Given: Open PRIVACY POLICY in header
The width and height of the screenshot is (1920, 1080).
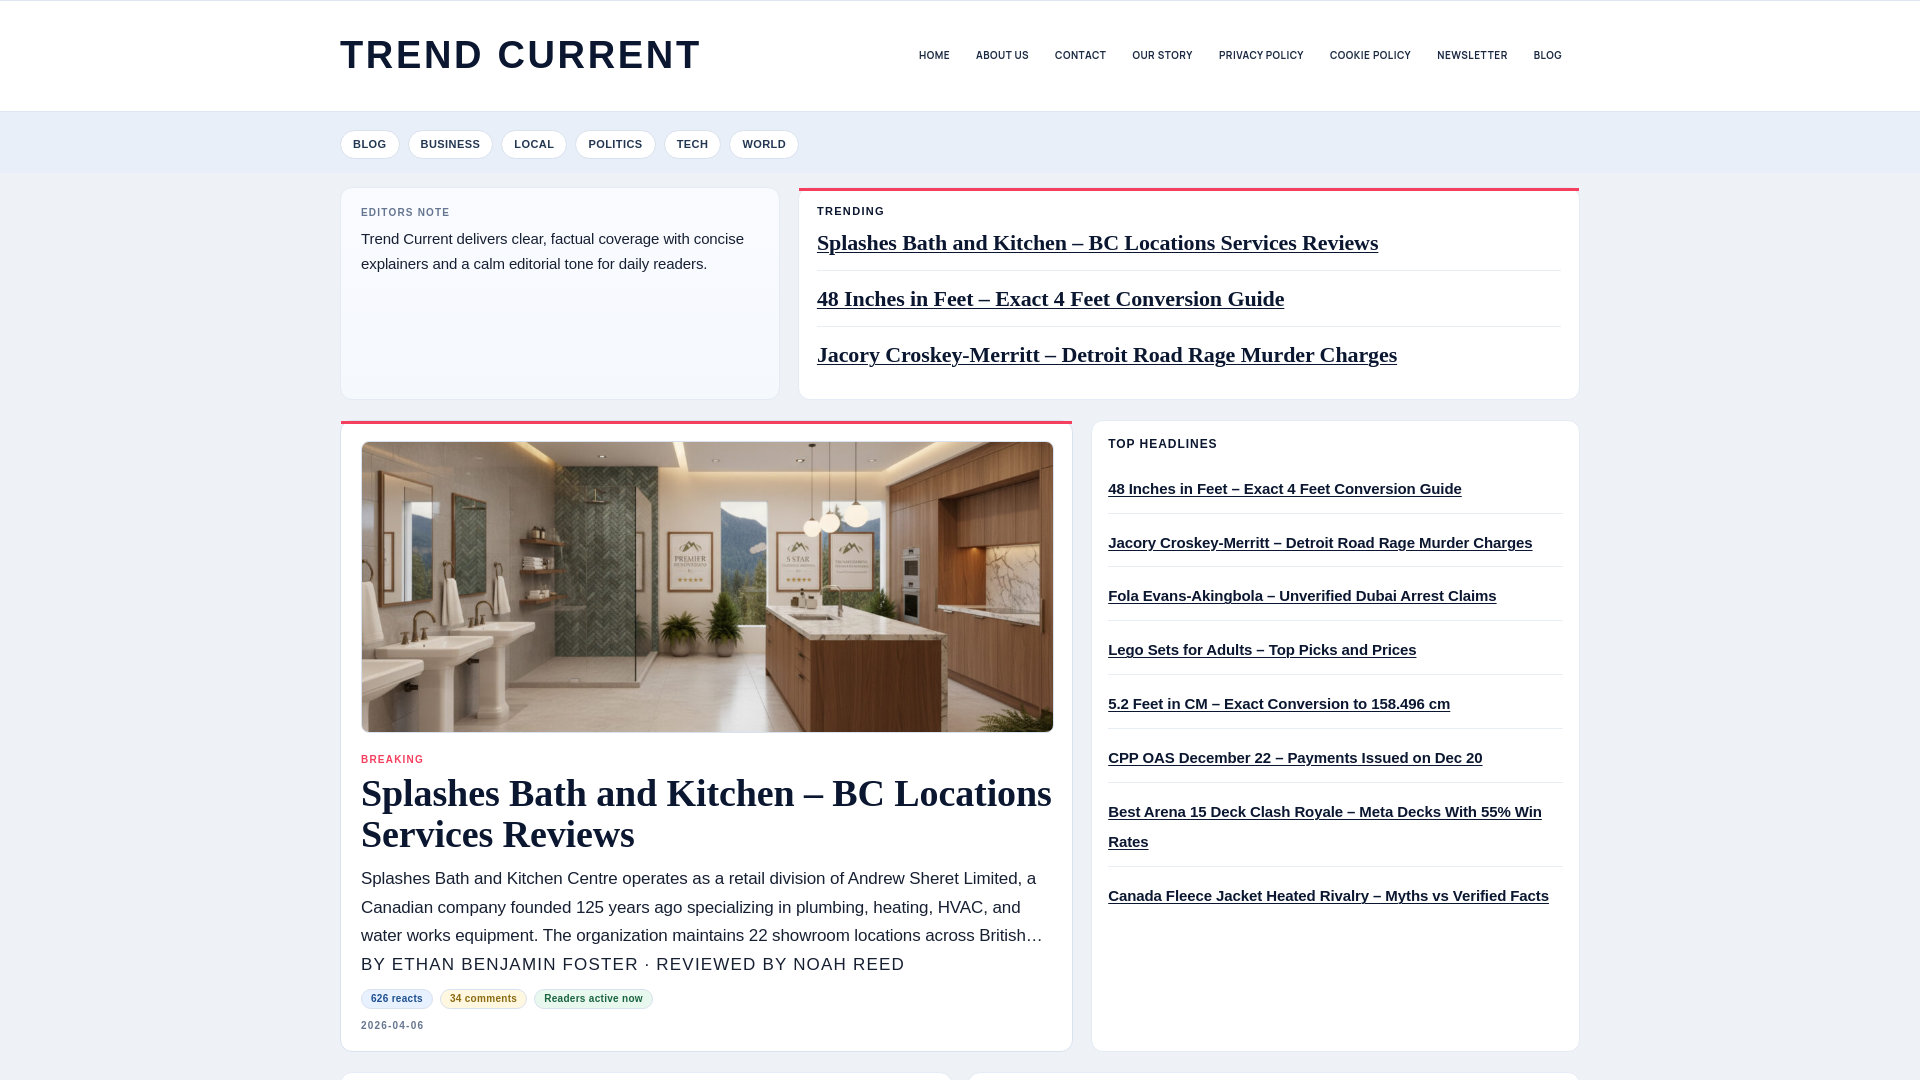Looking at the screenshot, I should coord(1261,56).
